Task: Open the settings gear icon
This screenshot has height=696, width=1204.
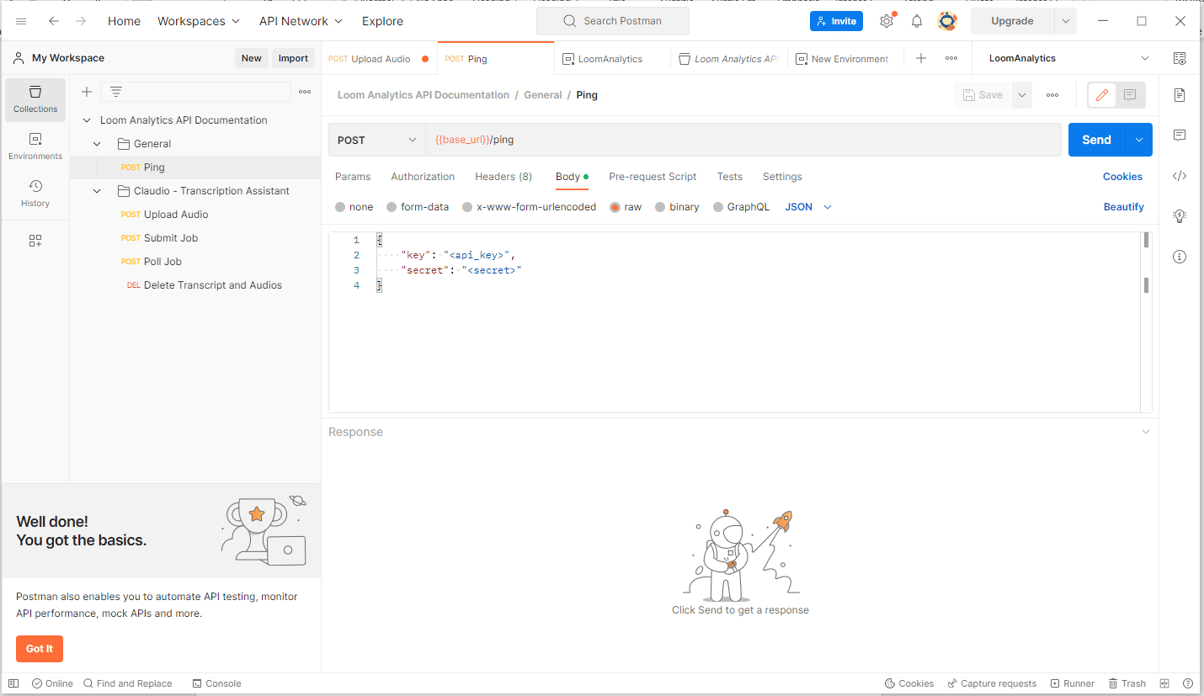Action: [x=886, y=21]
